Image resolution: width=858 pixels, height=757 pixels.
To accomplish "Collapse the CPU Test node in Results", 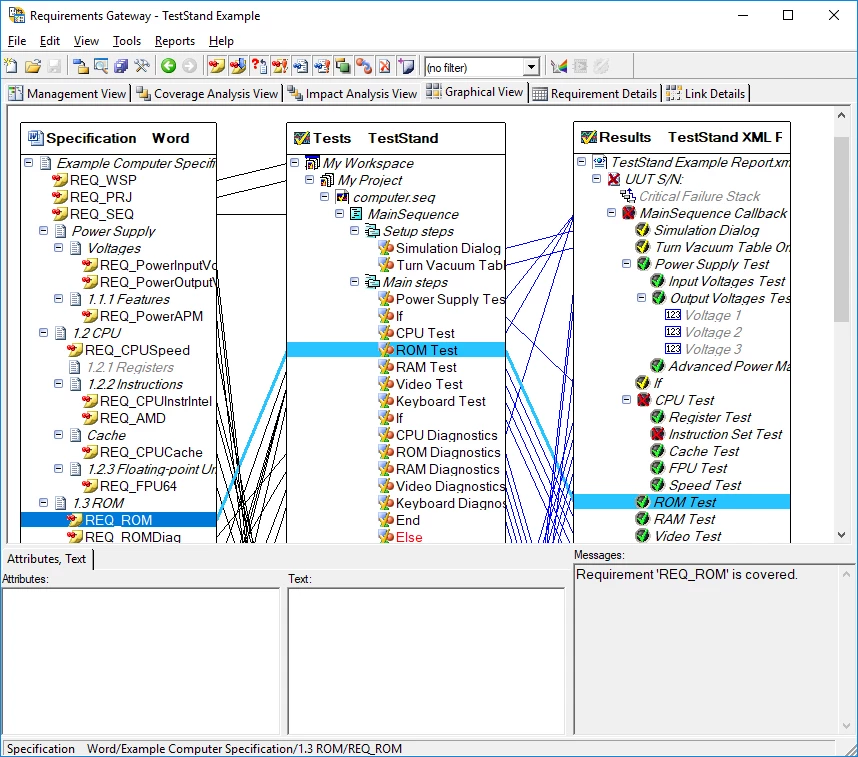I will pyautogui.click(x=627, y=400).
